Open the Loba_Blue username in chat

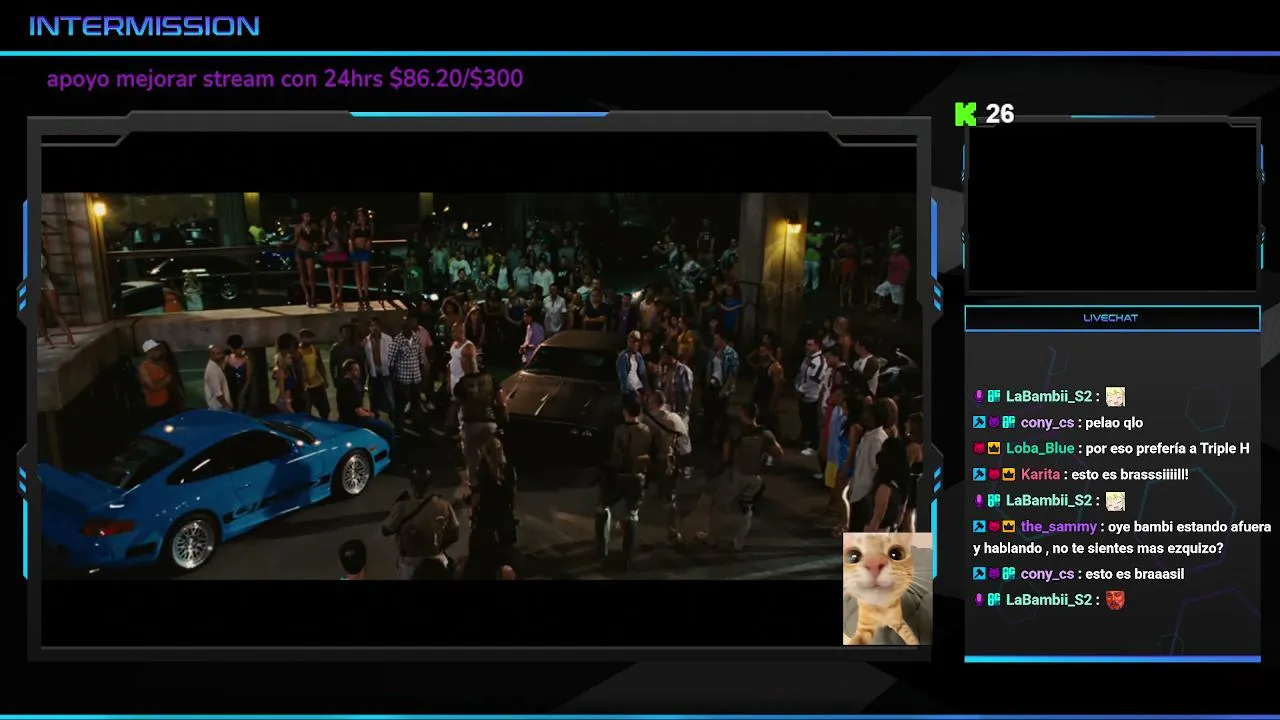pyautogui.click(x=1040, y=449)
